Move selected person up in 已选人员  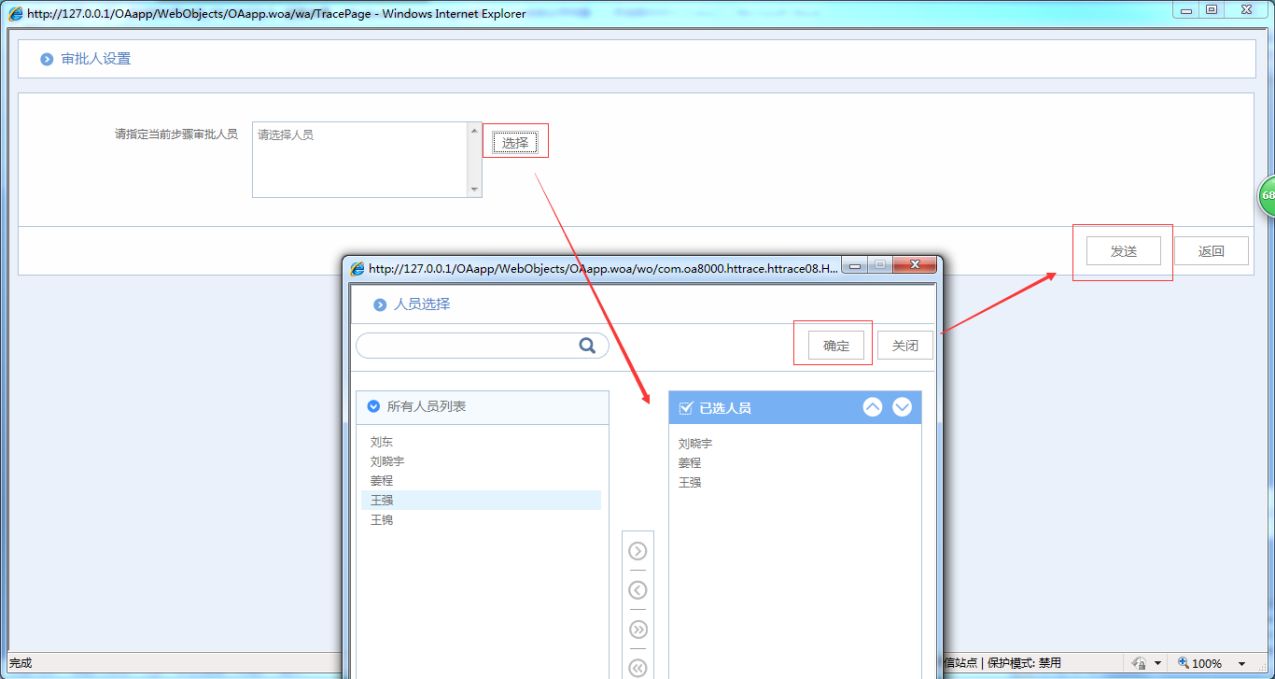tap(873, 407)
